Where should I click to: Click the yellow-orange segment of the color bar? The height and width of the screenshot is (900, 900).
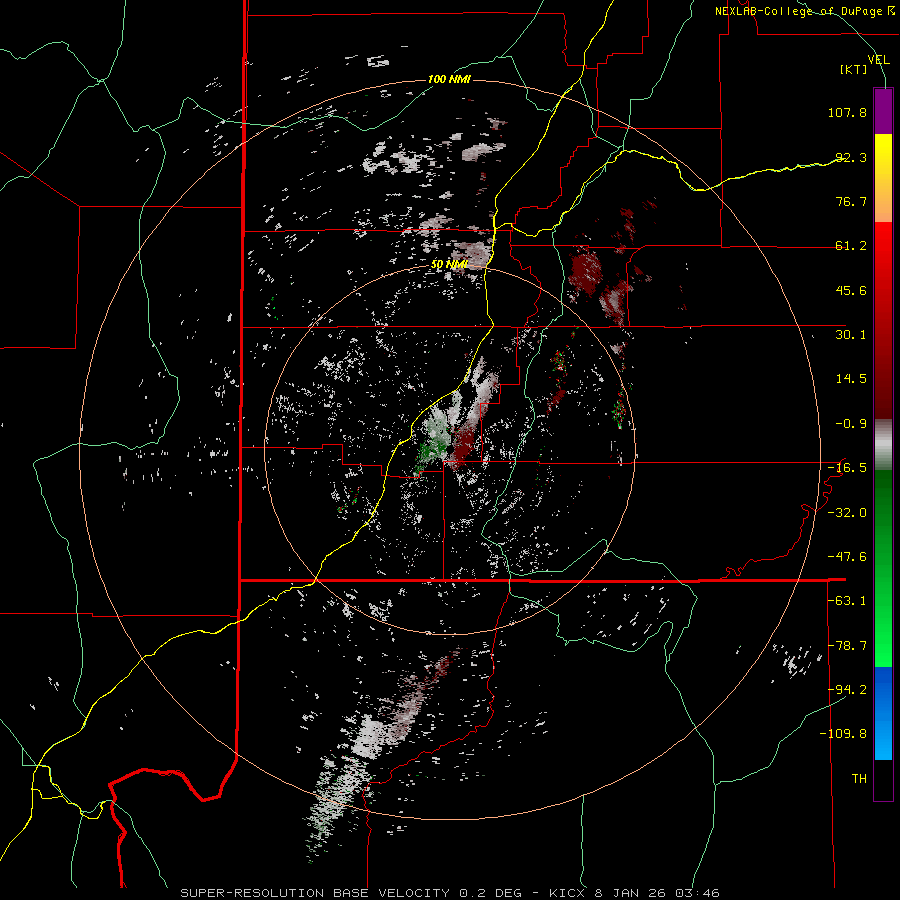coord(883,178)
